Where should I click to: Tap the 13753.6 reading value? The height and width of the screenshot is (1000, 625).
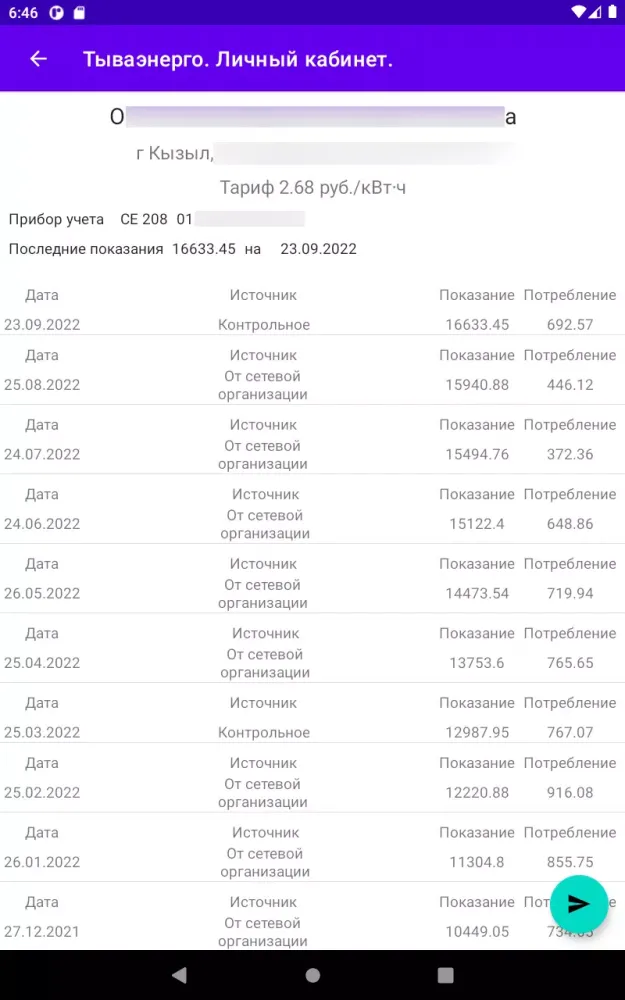point(477,663)
